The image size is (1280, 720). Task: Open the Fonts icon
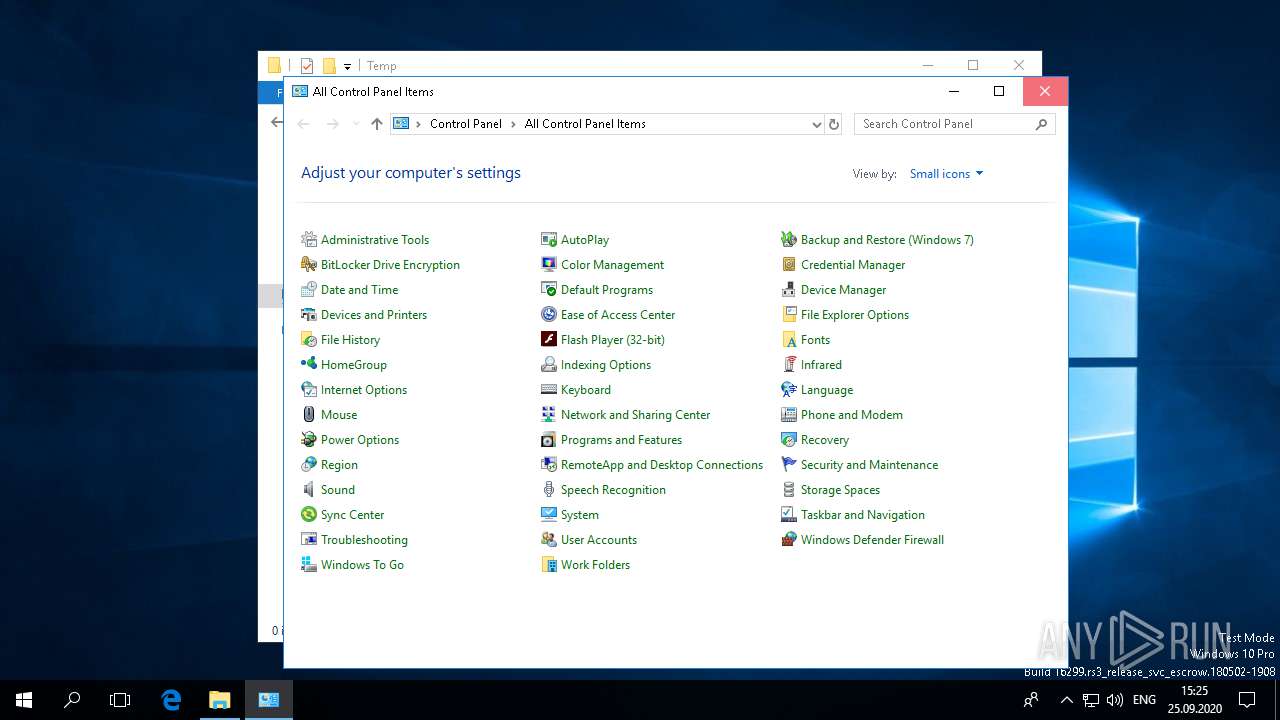789,340
